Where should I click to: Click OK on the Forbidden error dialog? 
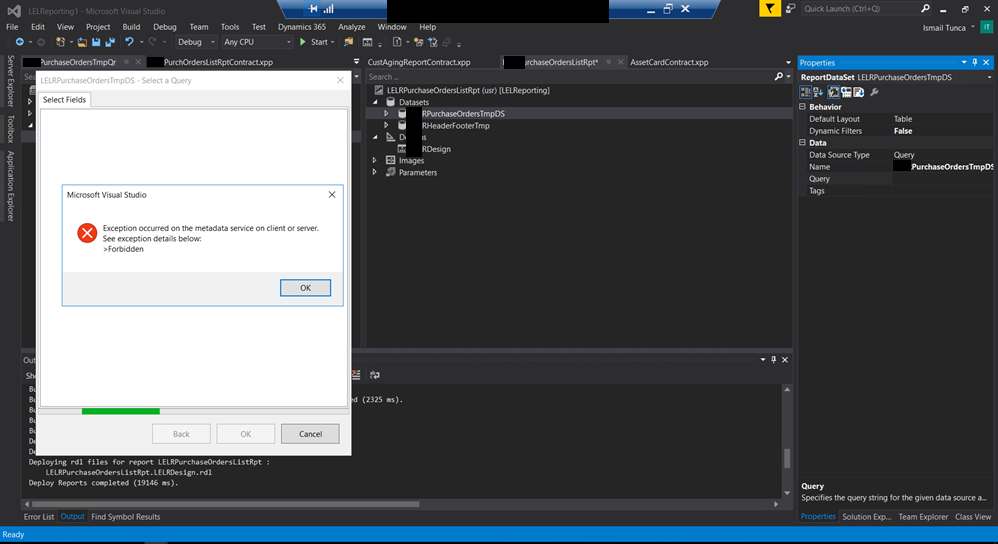305,288
